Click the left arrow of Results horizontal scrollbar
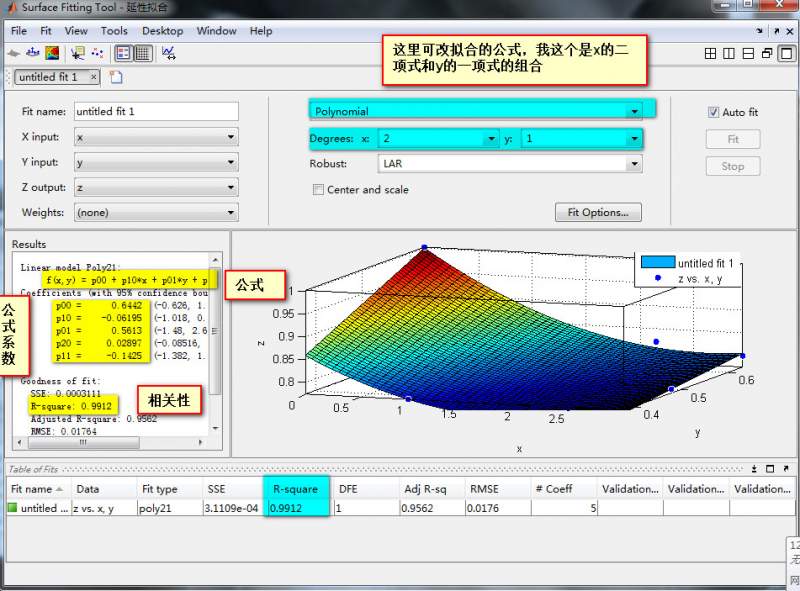The width and height of the screenshot is (800, 591). click(x=20, y=442)
